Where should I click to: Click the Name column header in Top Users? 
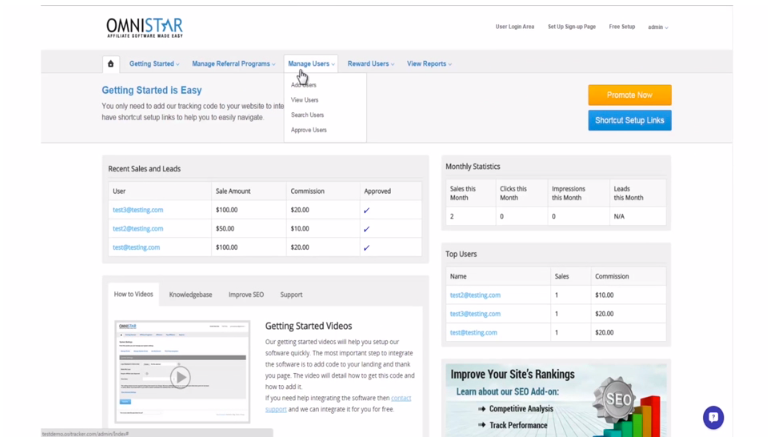click(x=458, y=277)
